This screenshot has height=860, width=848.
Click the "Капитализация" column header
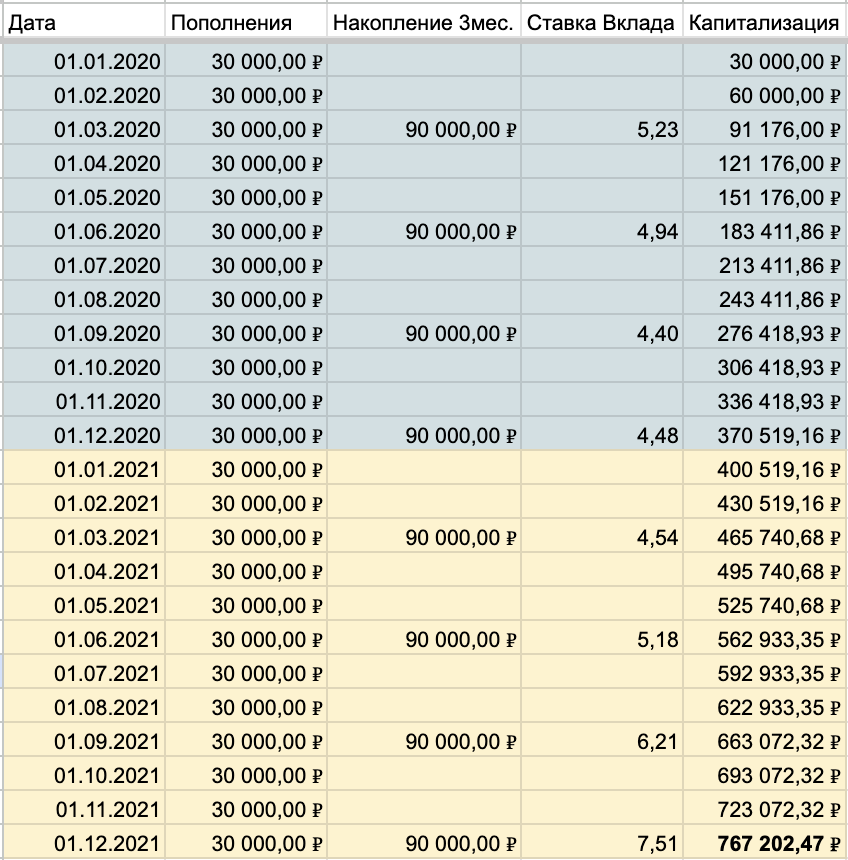coord(764,23)
